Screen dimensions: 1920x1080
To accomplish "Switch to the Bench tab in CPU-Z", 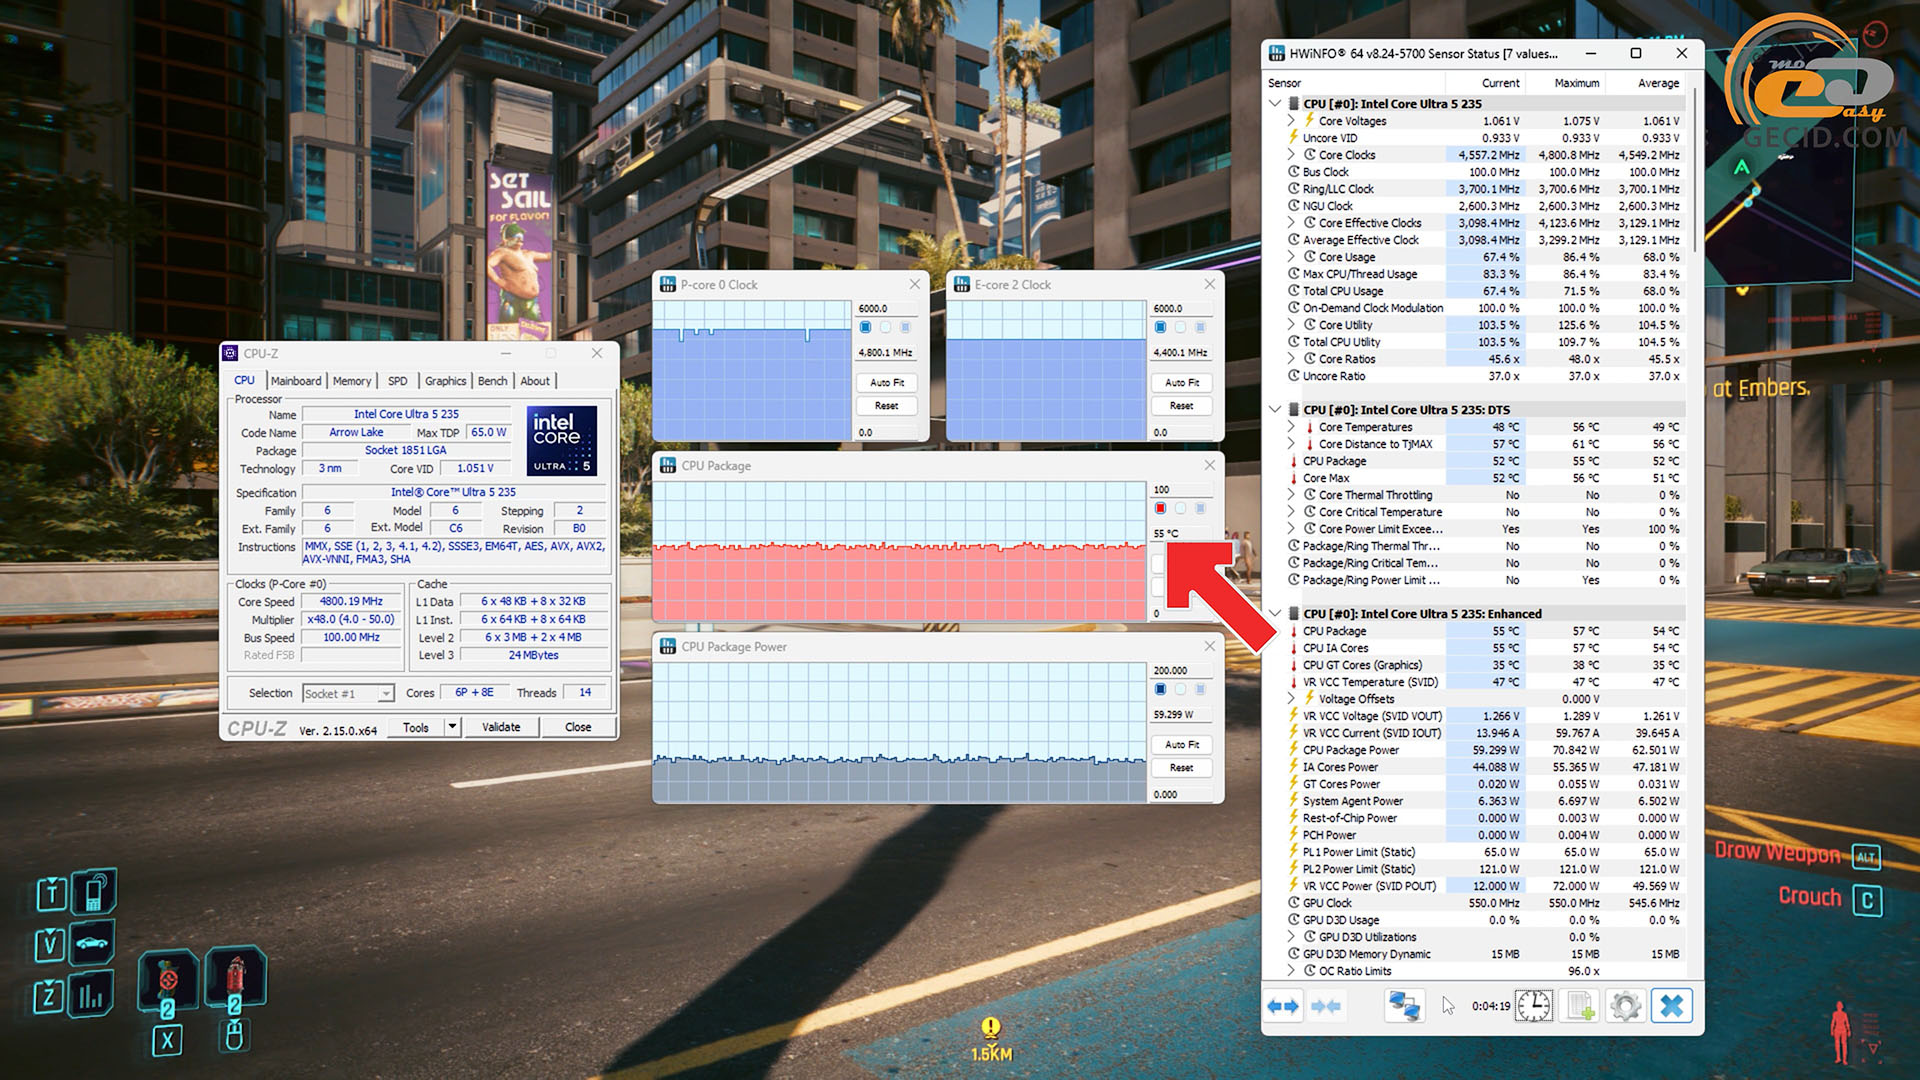I will coord(492,381).
